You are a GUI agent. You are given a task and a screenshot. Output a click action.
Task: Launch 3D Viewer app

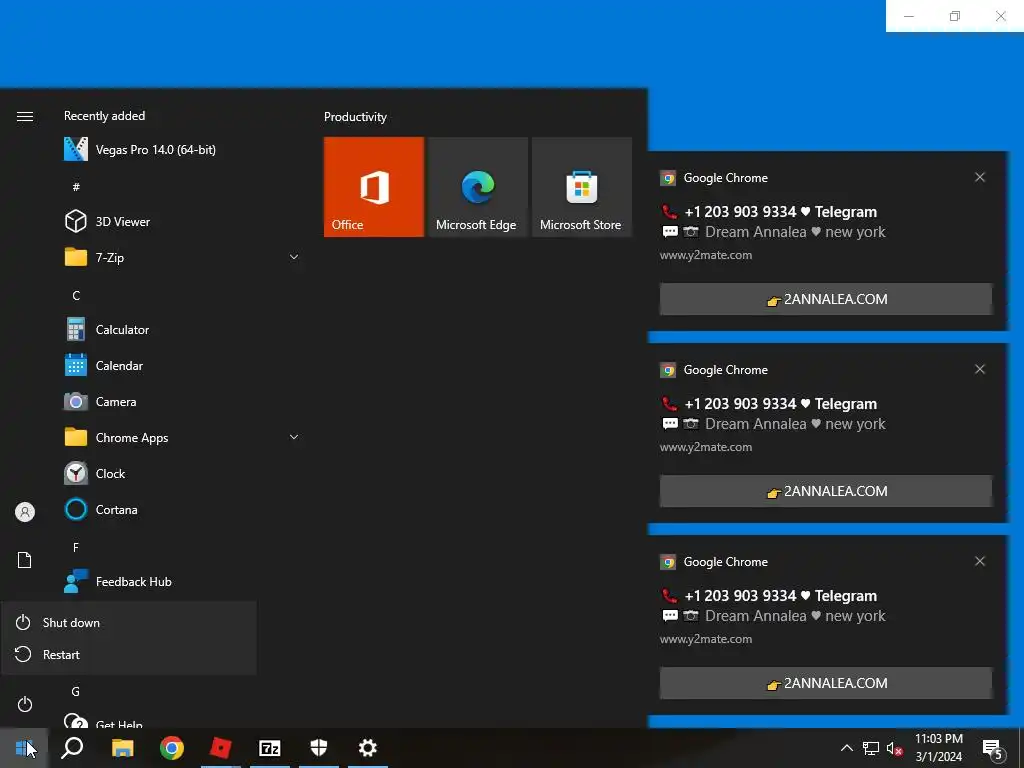182,221
